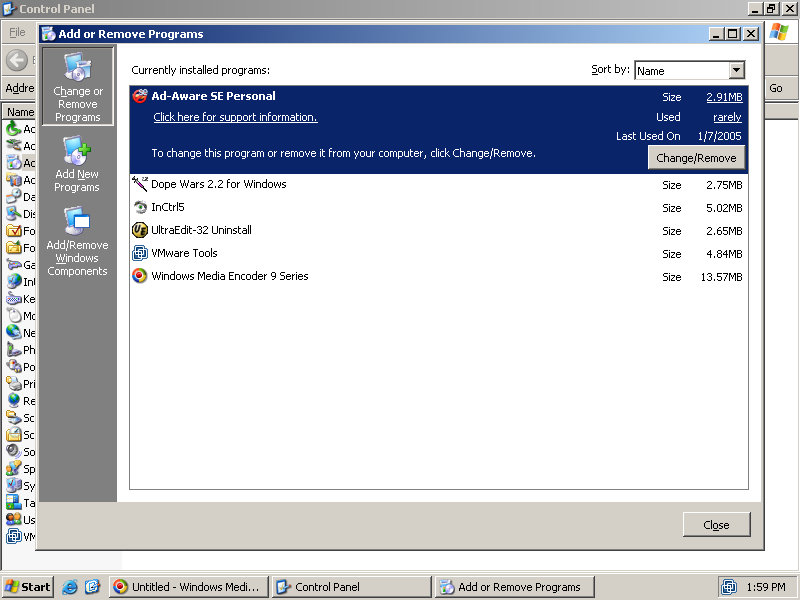The image size is (800, 600).
Task: Click the Go button in Control Panel
Action: (776, 88)
